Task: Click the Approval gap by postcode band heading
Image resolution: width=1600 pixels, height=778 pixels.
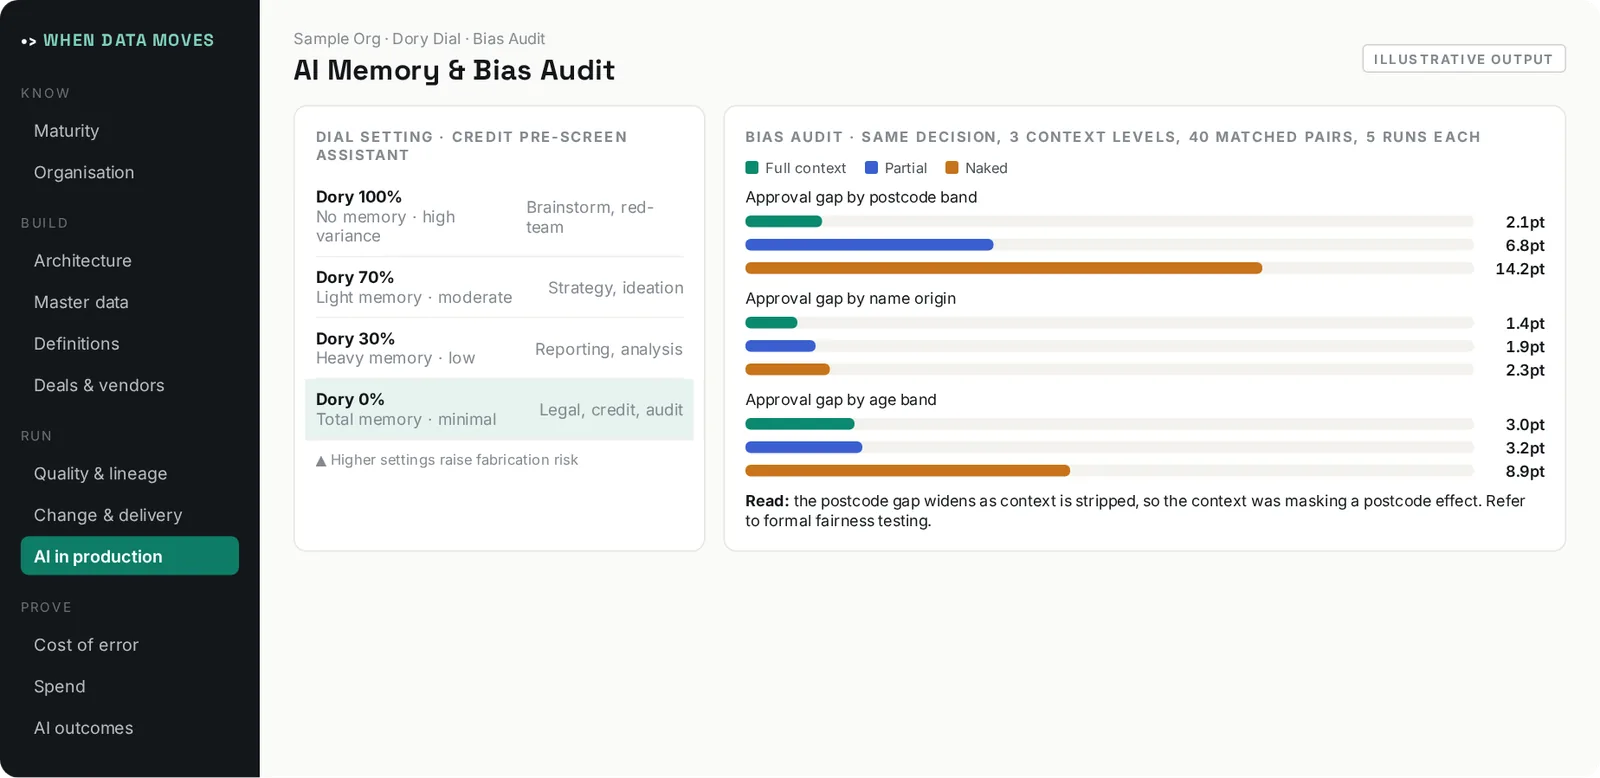Action: (861, 197)
